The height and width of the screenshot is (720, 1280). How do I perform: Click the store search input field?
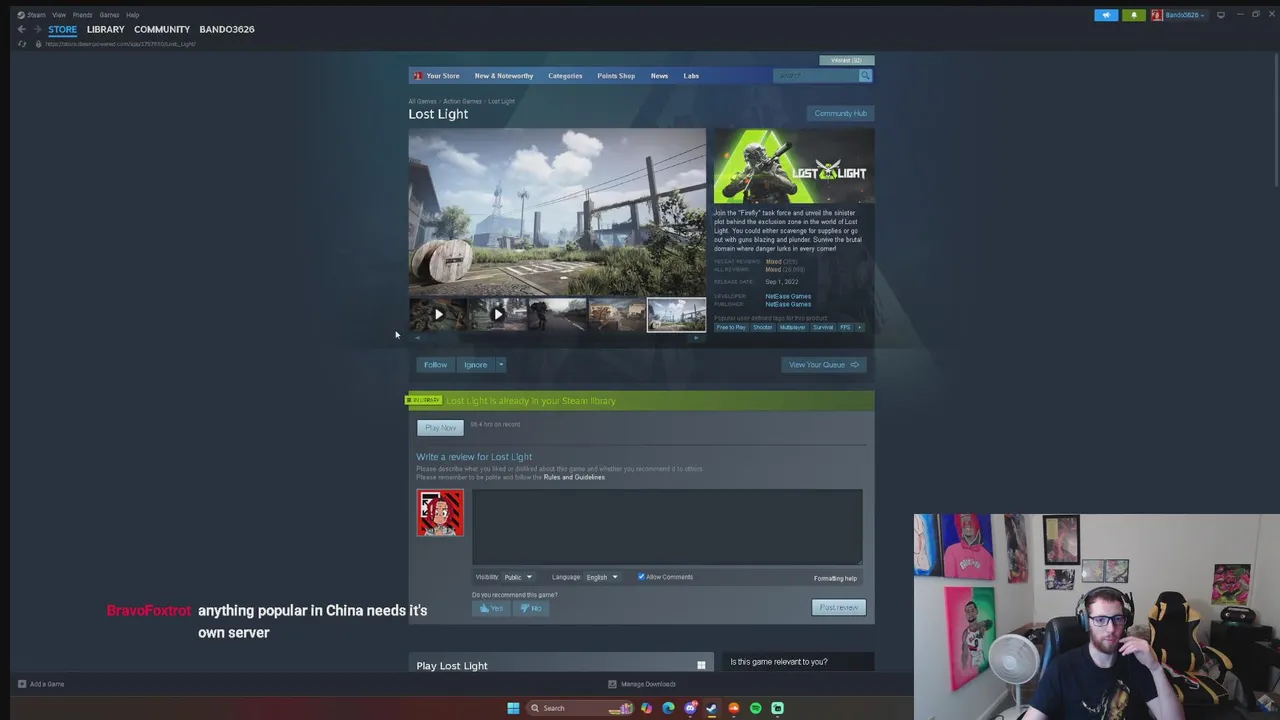[x=816, y=76]
